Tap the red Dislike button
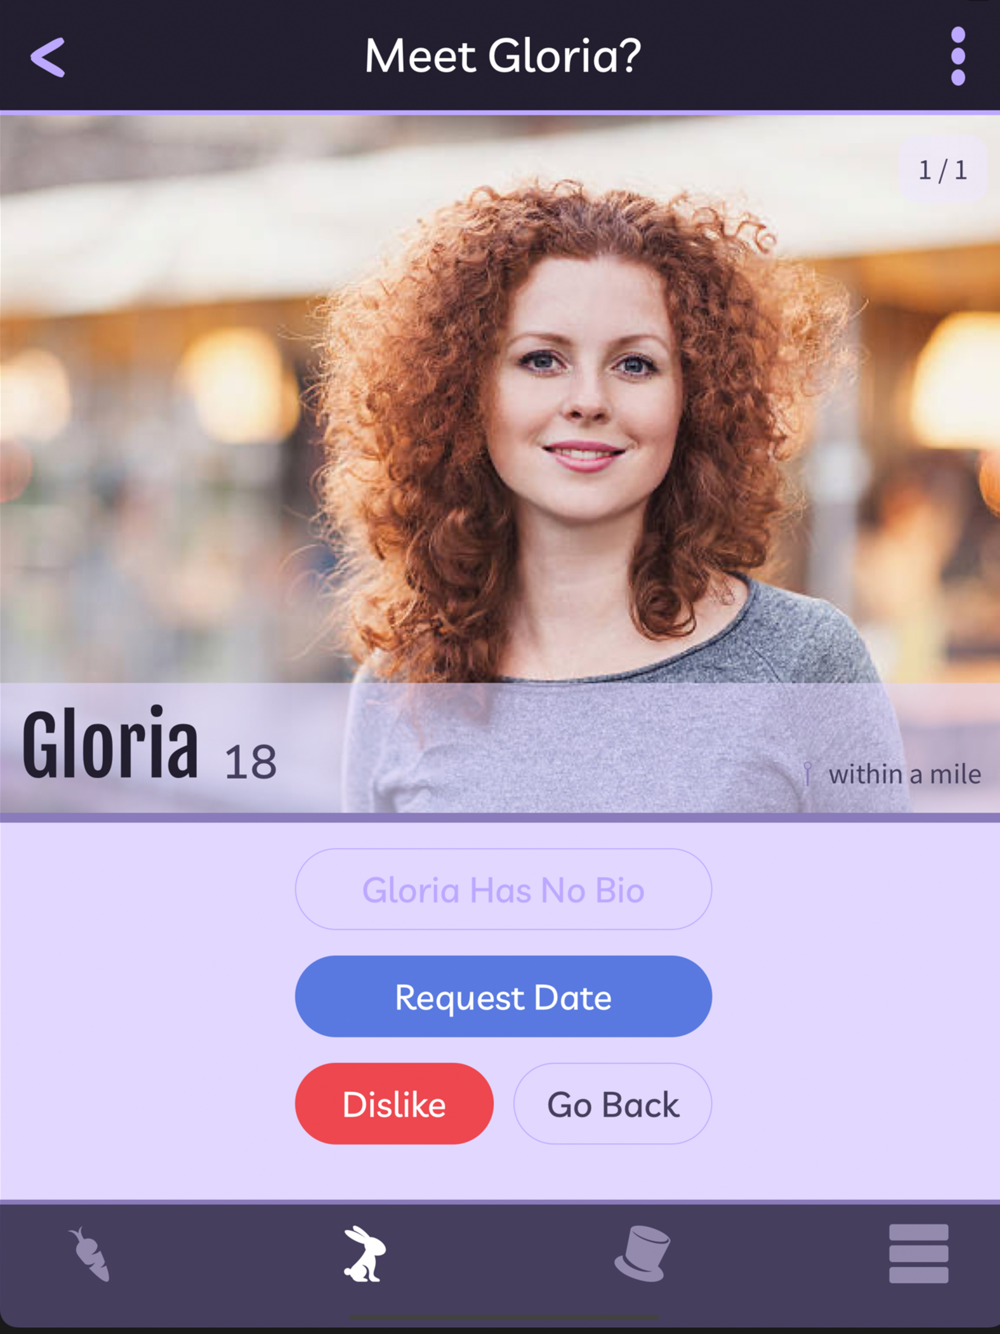 point(394,1104)
